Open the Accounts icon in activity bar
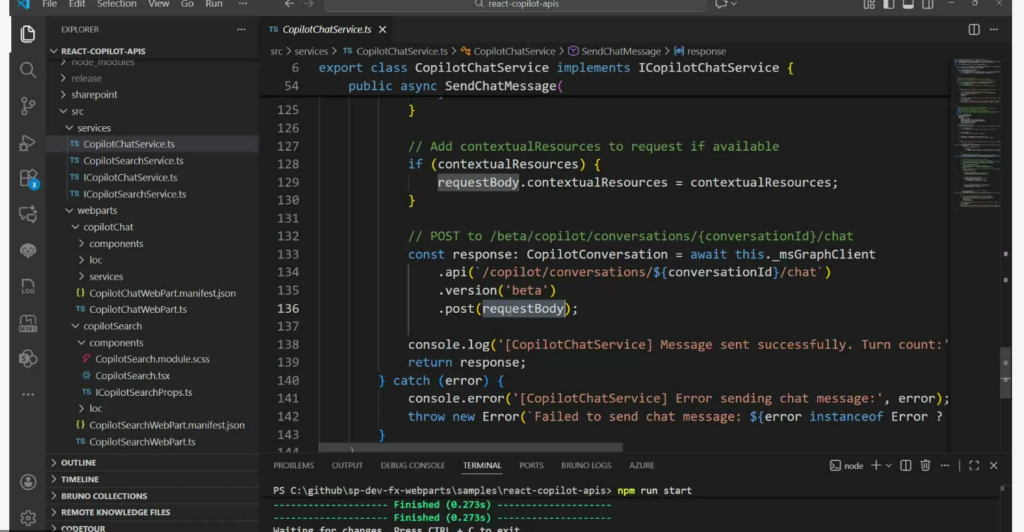 [28, 481]
